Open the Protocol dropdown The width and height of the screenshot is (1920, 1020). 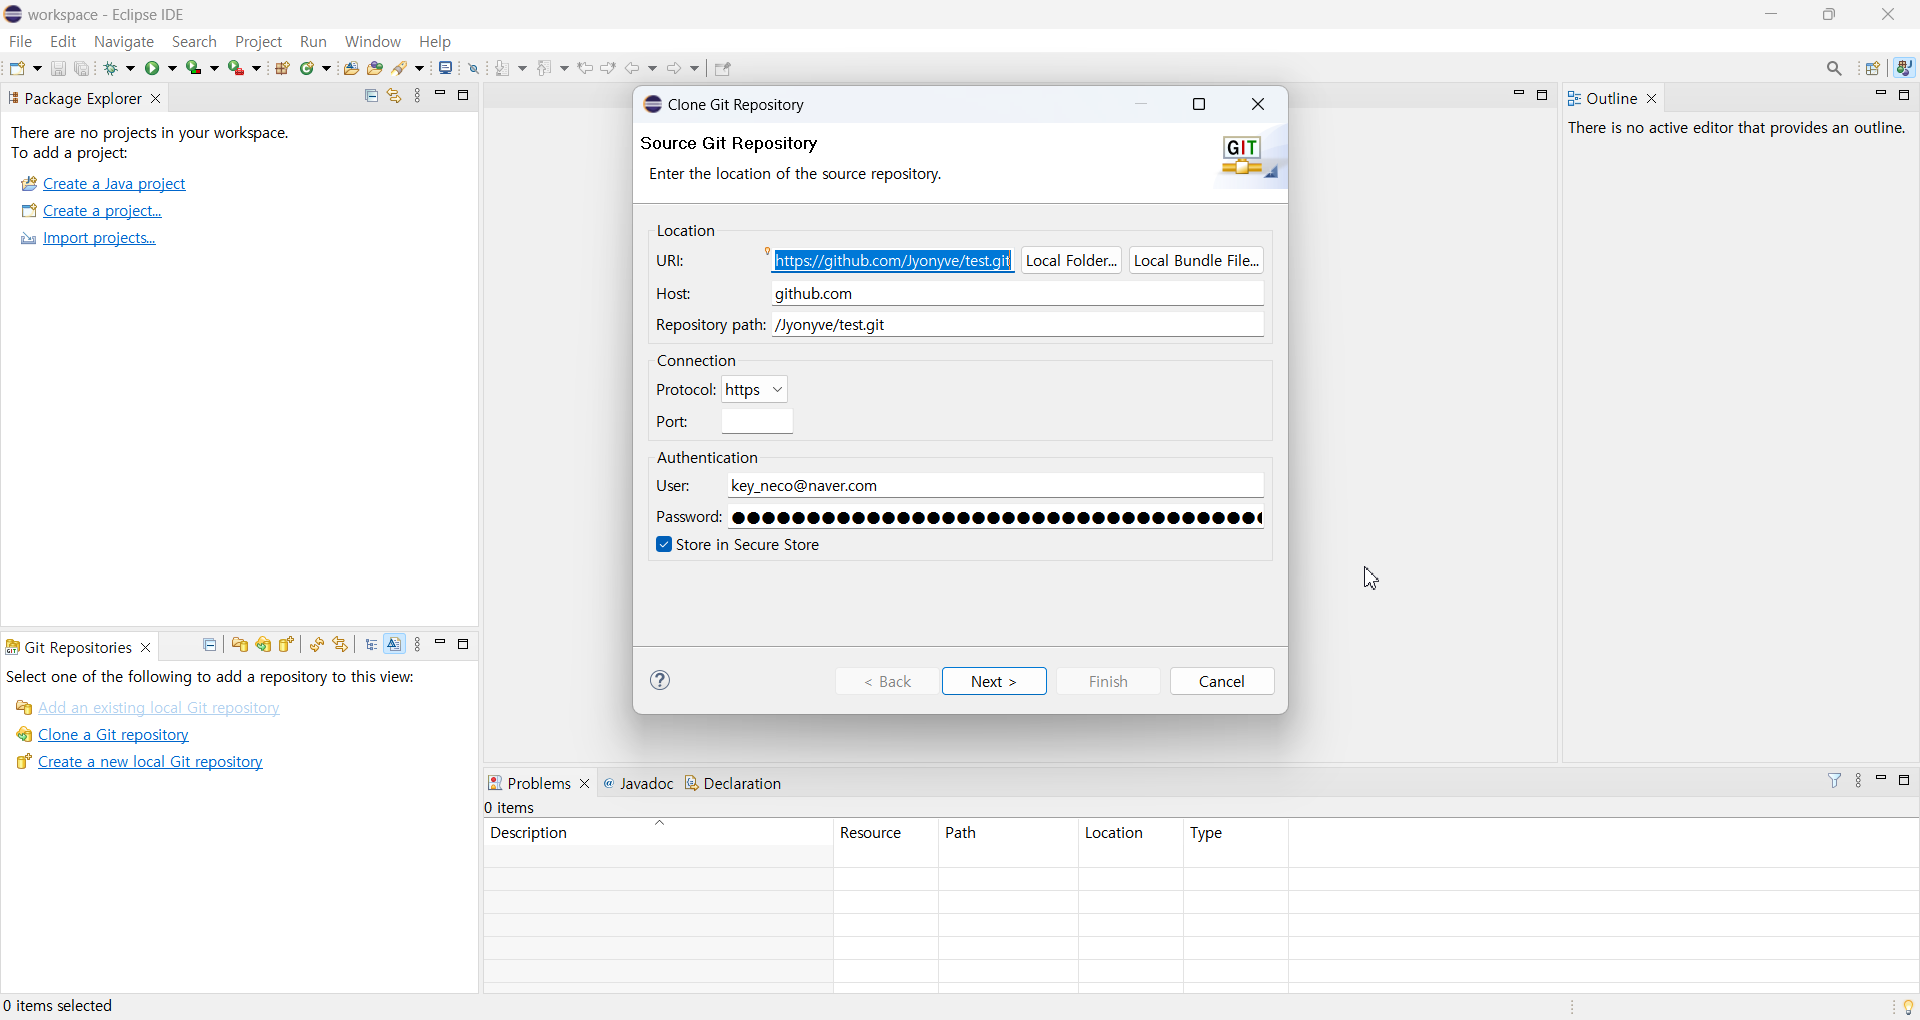pos(755,390)
